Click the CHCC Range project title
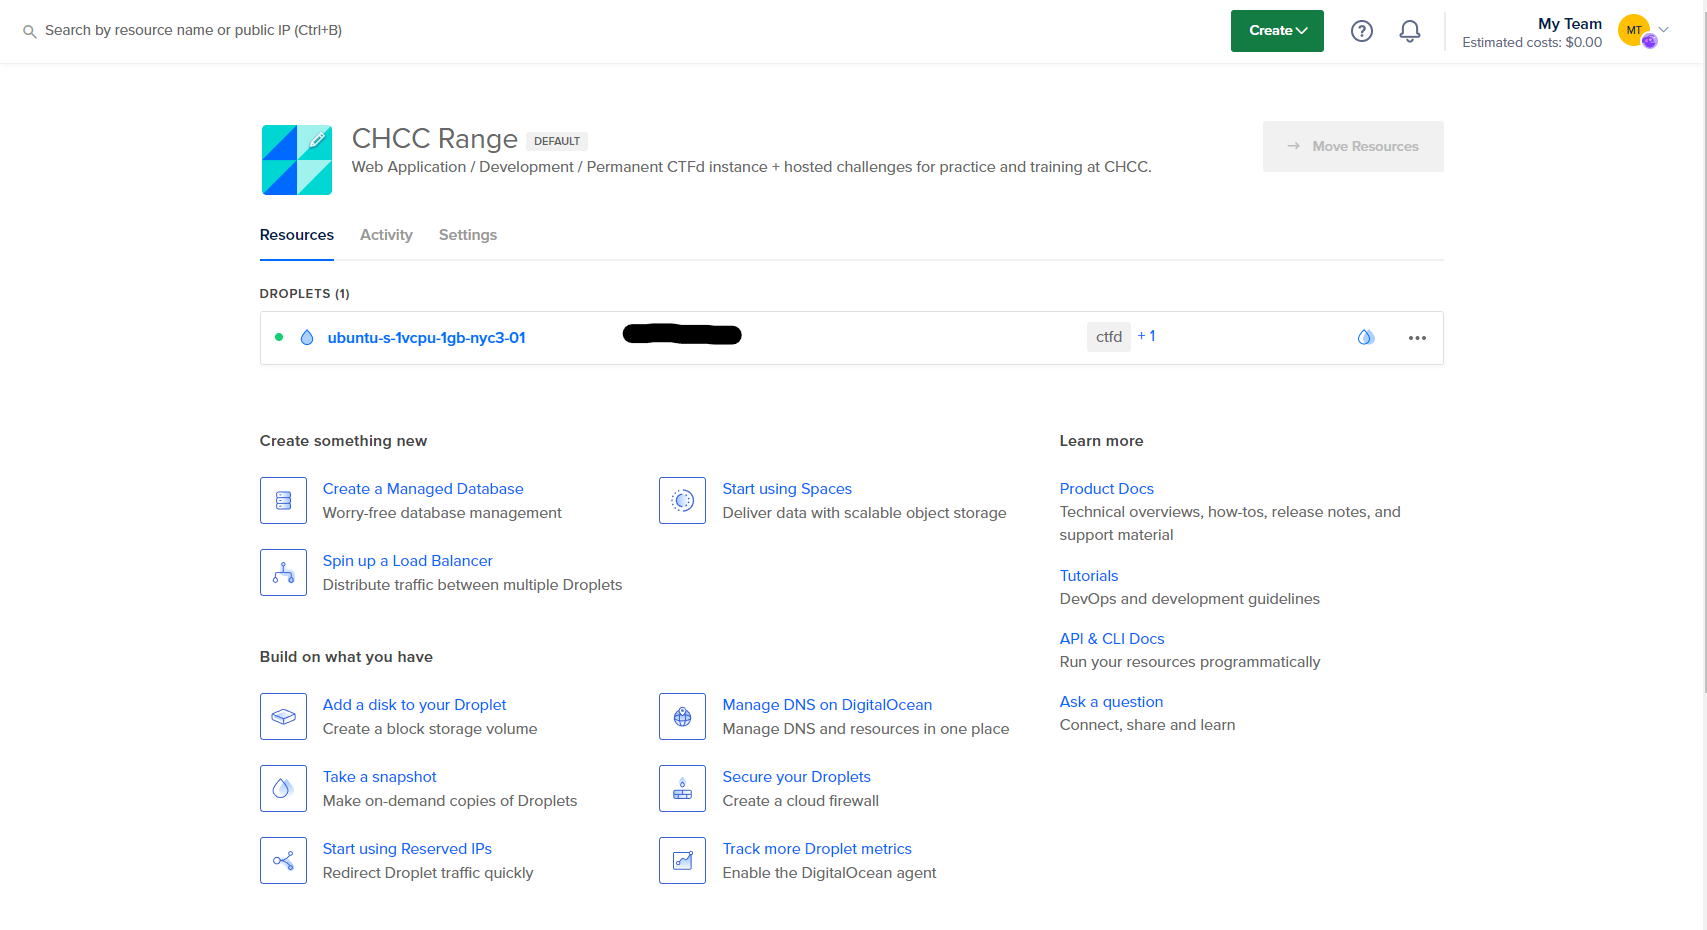1707x930 pixels. click(435, 138)
